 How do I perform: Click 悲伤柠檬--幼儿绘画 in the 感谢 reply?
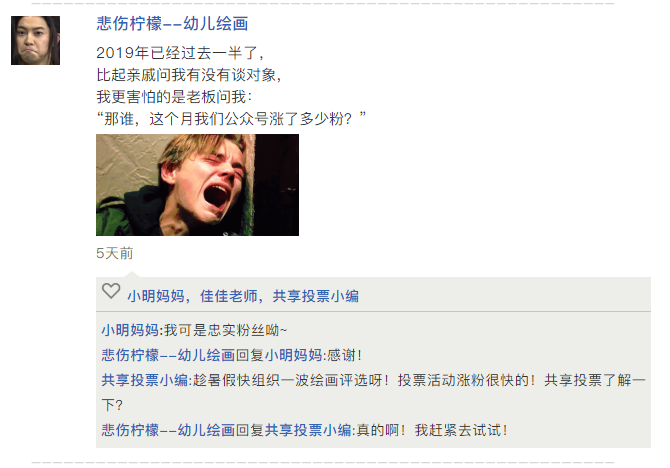pyautogui.click(x=168, y=355)
